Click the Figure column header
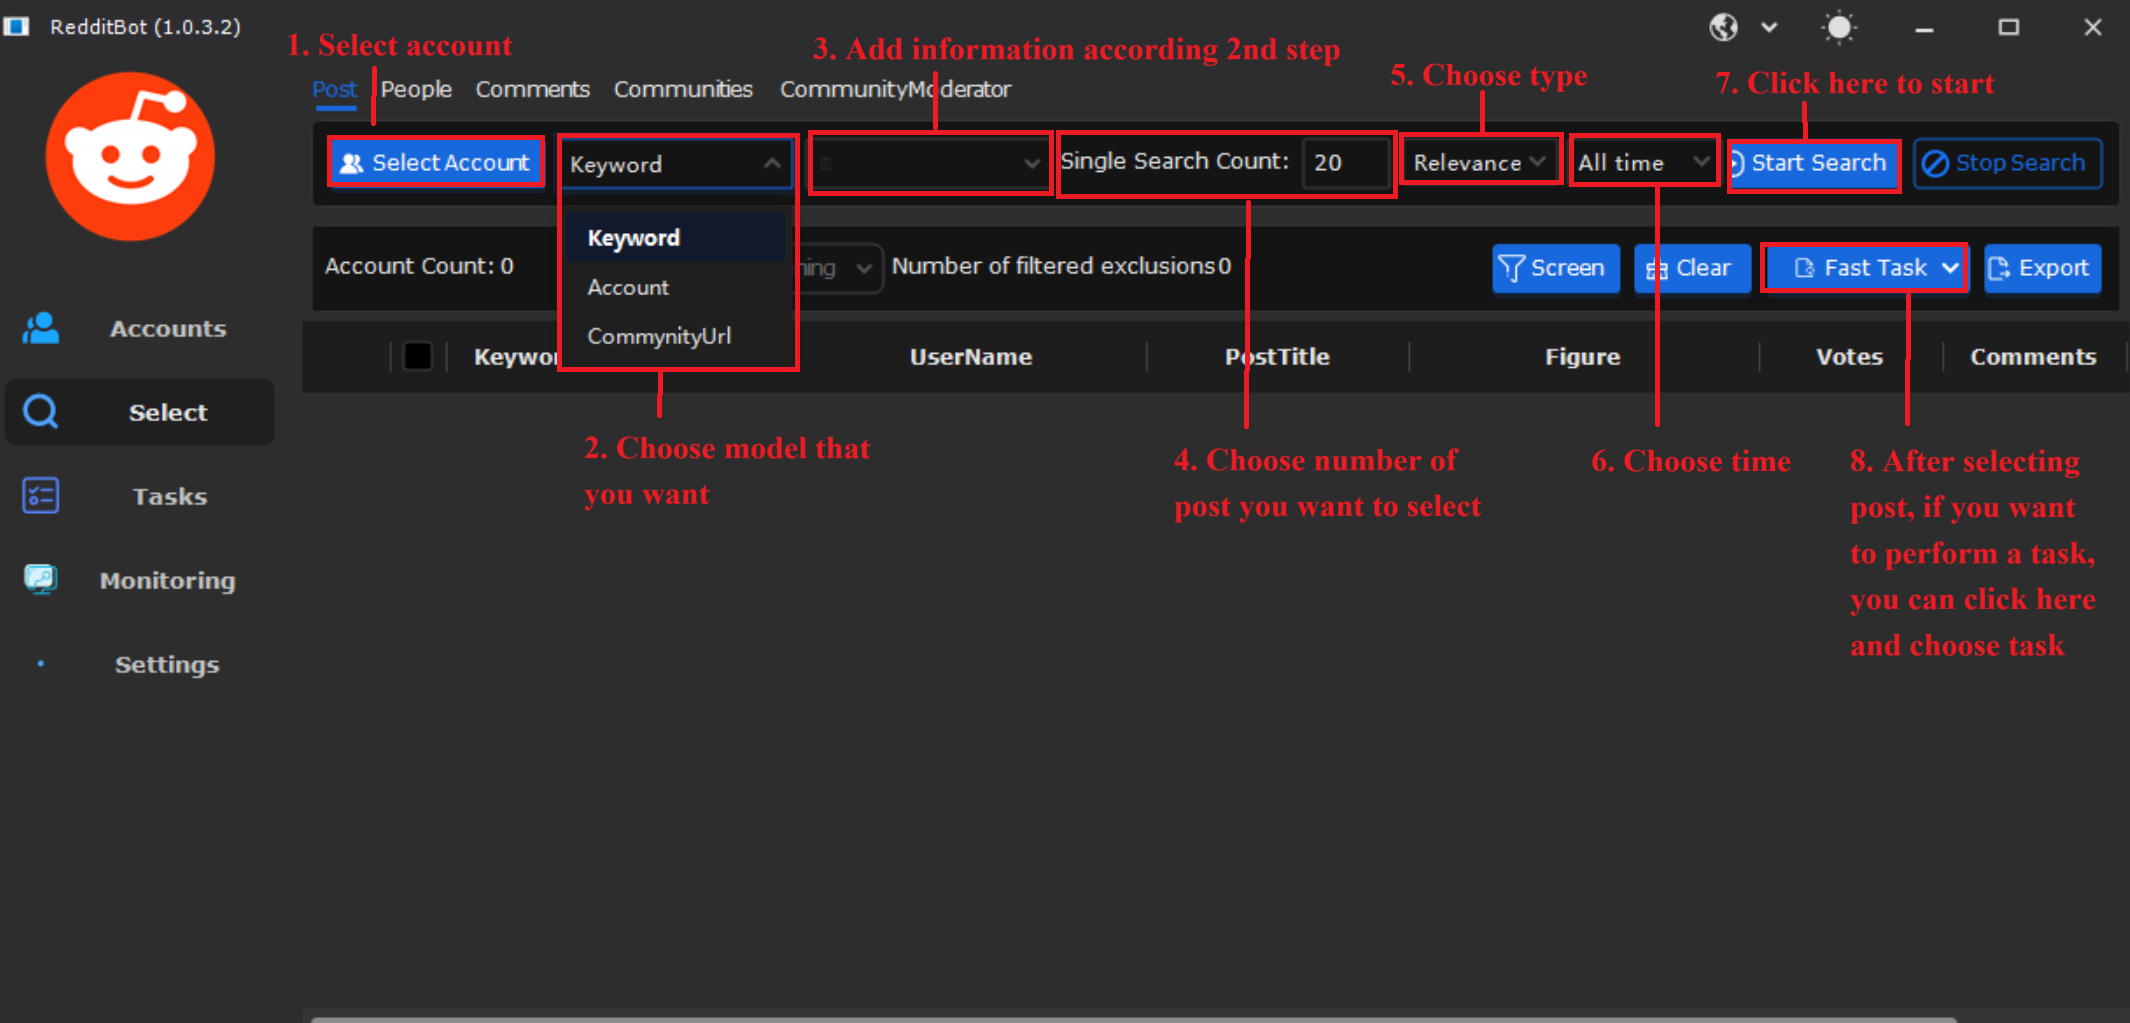Screen dimensions: 2130x1023 pyautogui.click(x=1582, y=357)
